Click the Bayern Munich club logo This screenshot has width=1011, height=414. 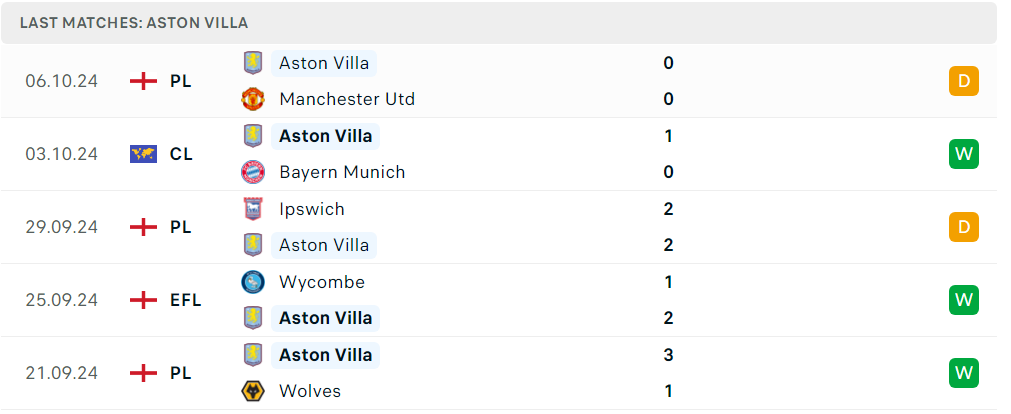tap(253, 172)
